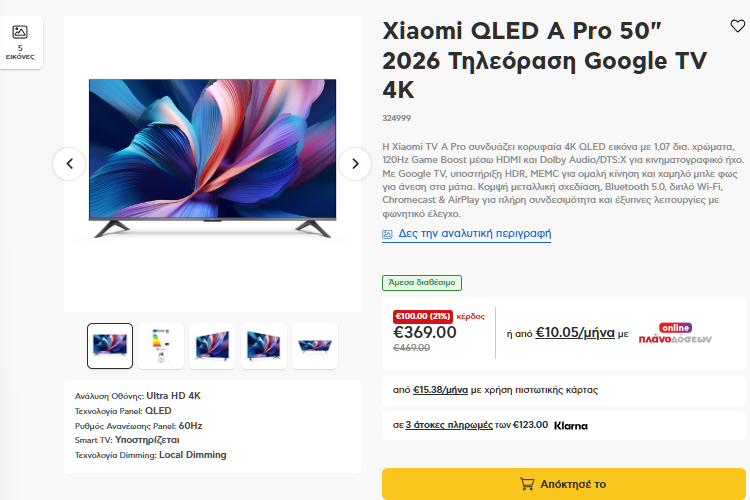The height and width of the screenshot is (500, 750).
Task: Click the Klarna logo
Action: click(x=570, y=425)
